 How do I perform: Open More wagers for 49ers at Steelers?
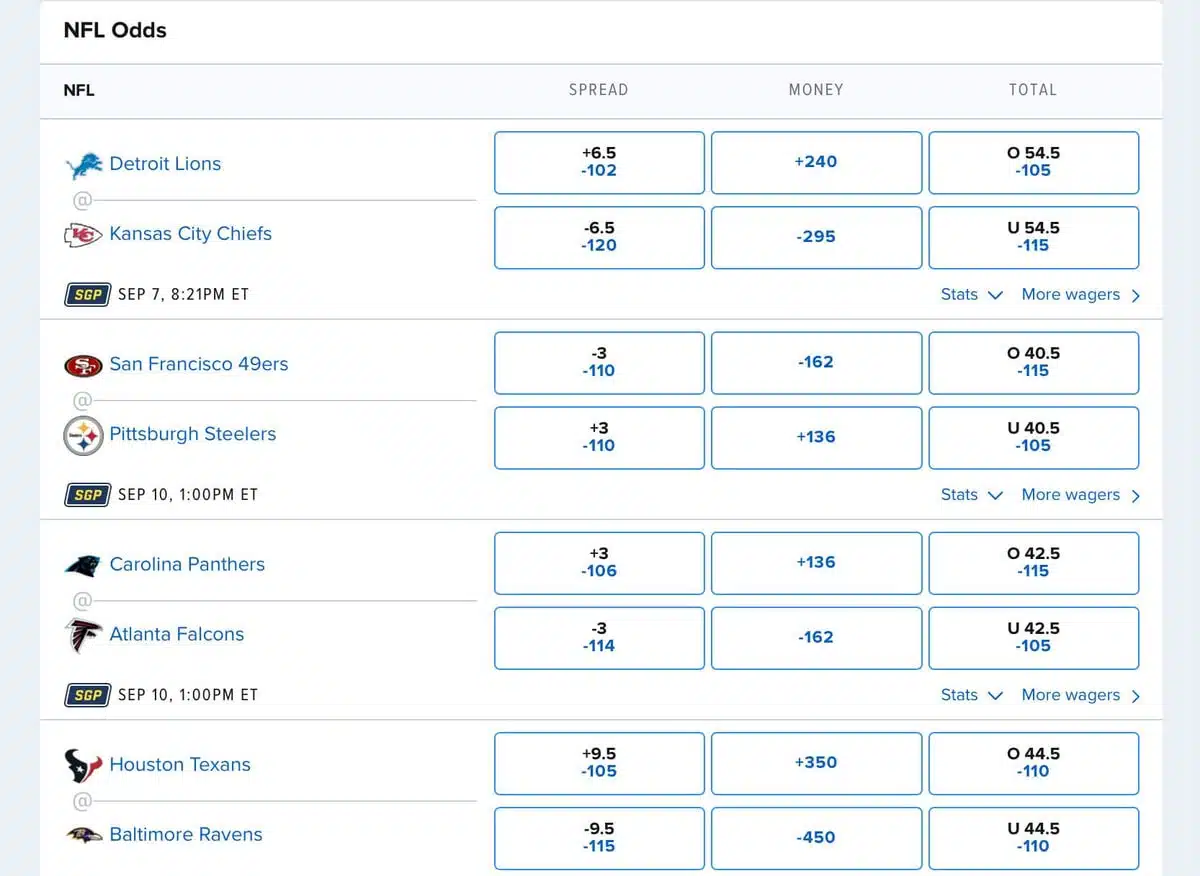(x=1081, y=495)
